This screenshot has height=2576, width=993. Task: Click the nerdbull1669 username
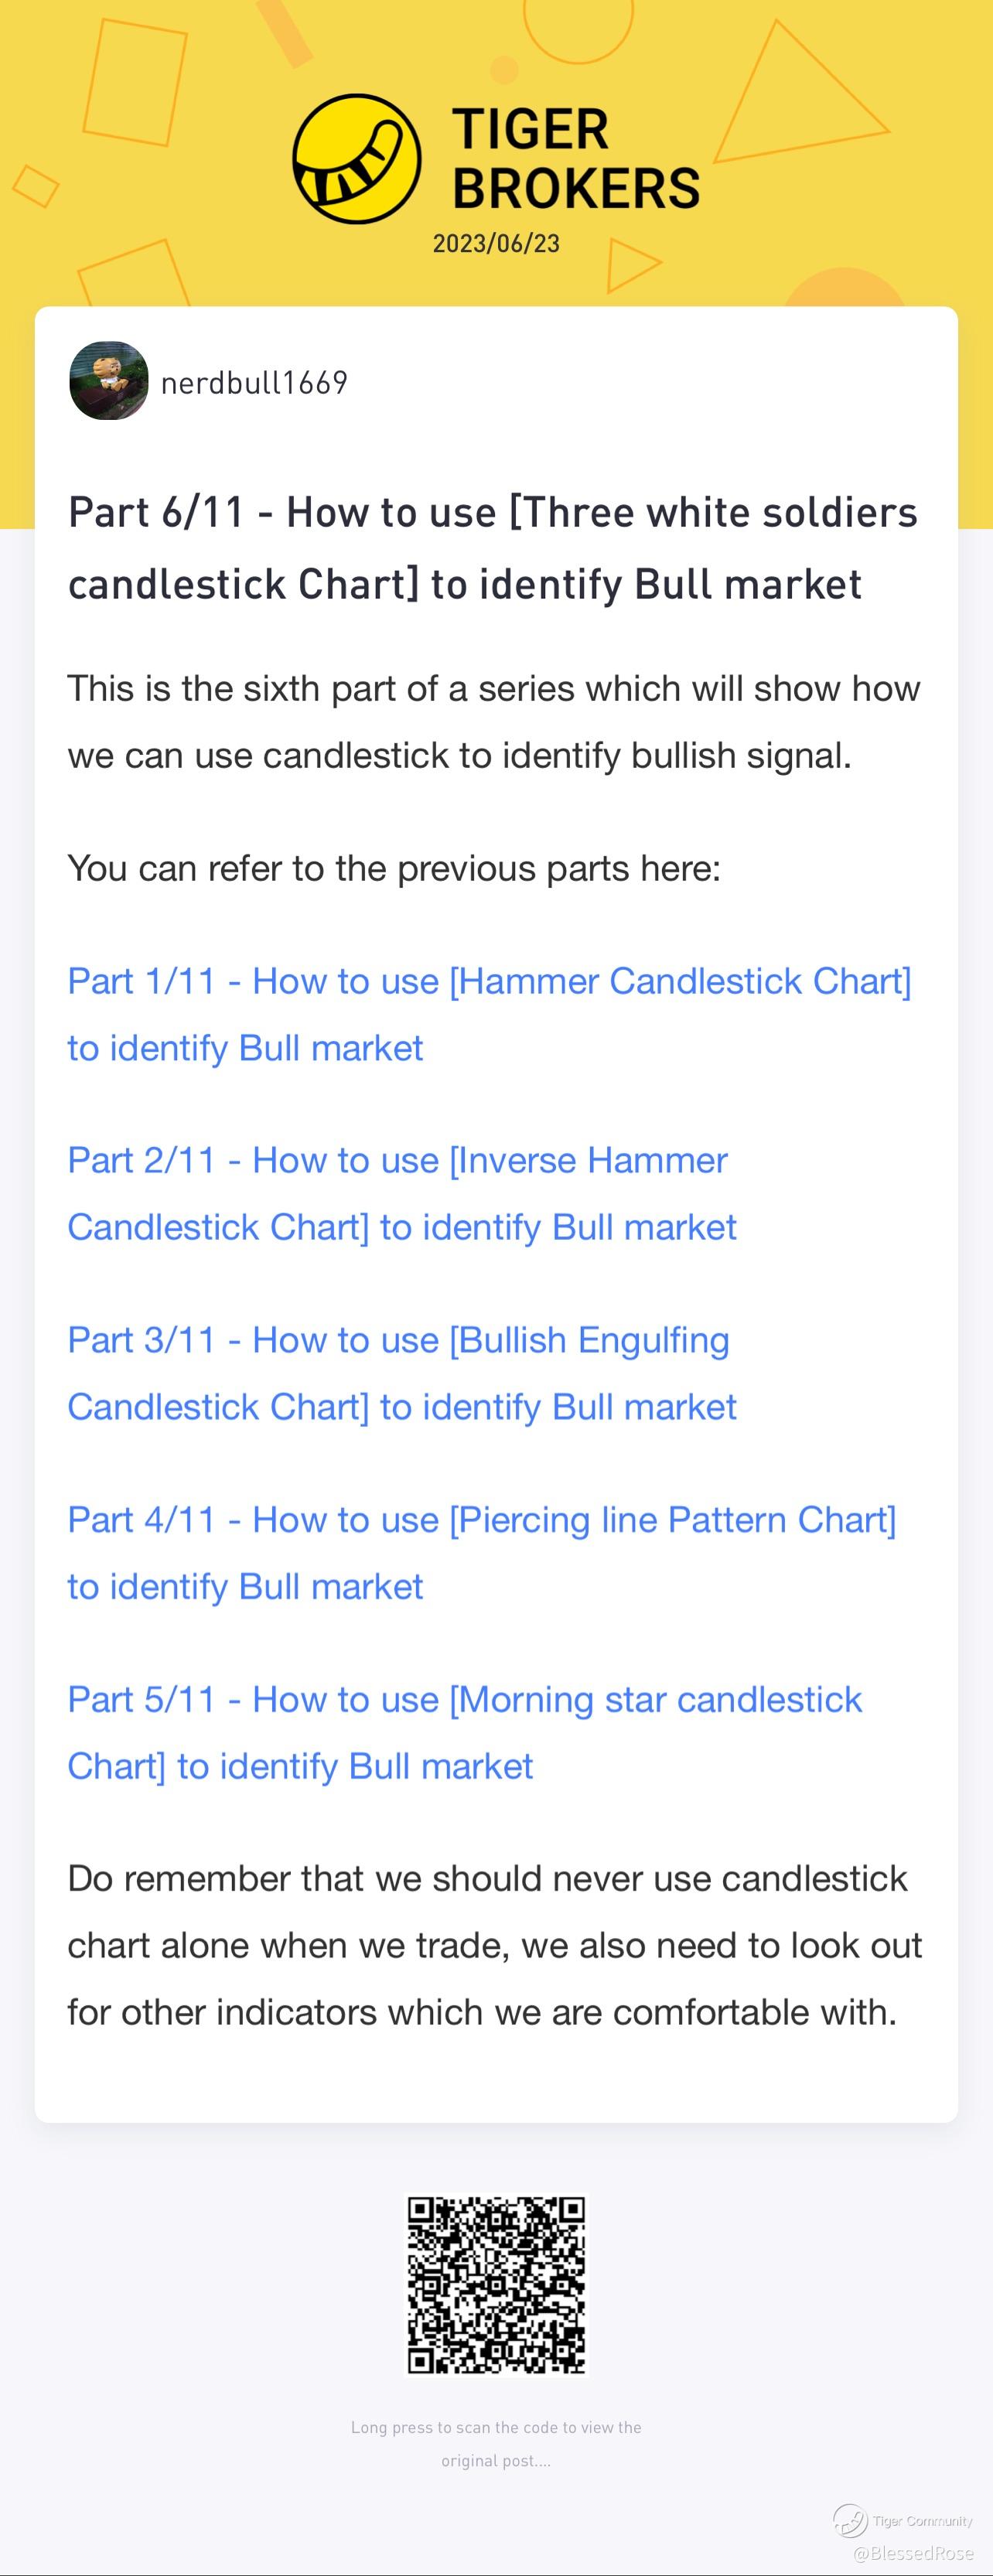(254, 382)
